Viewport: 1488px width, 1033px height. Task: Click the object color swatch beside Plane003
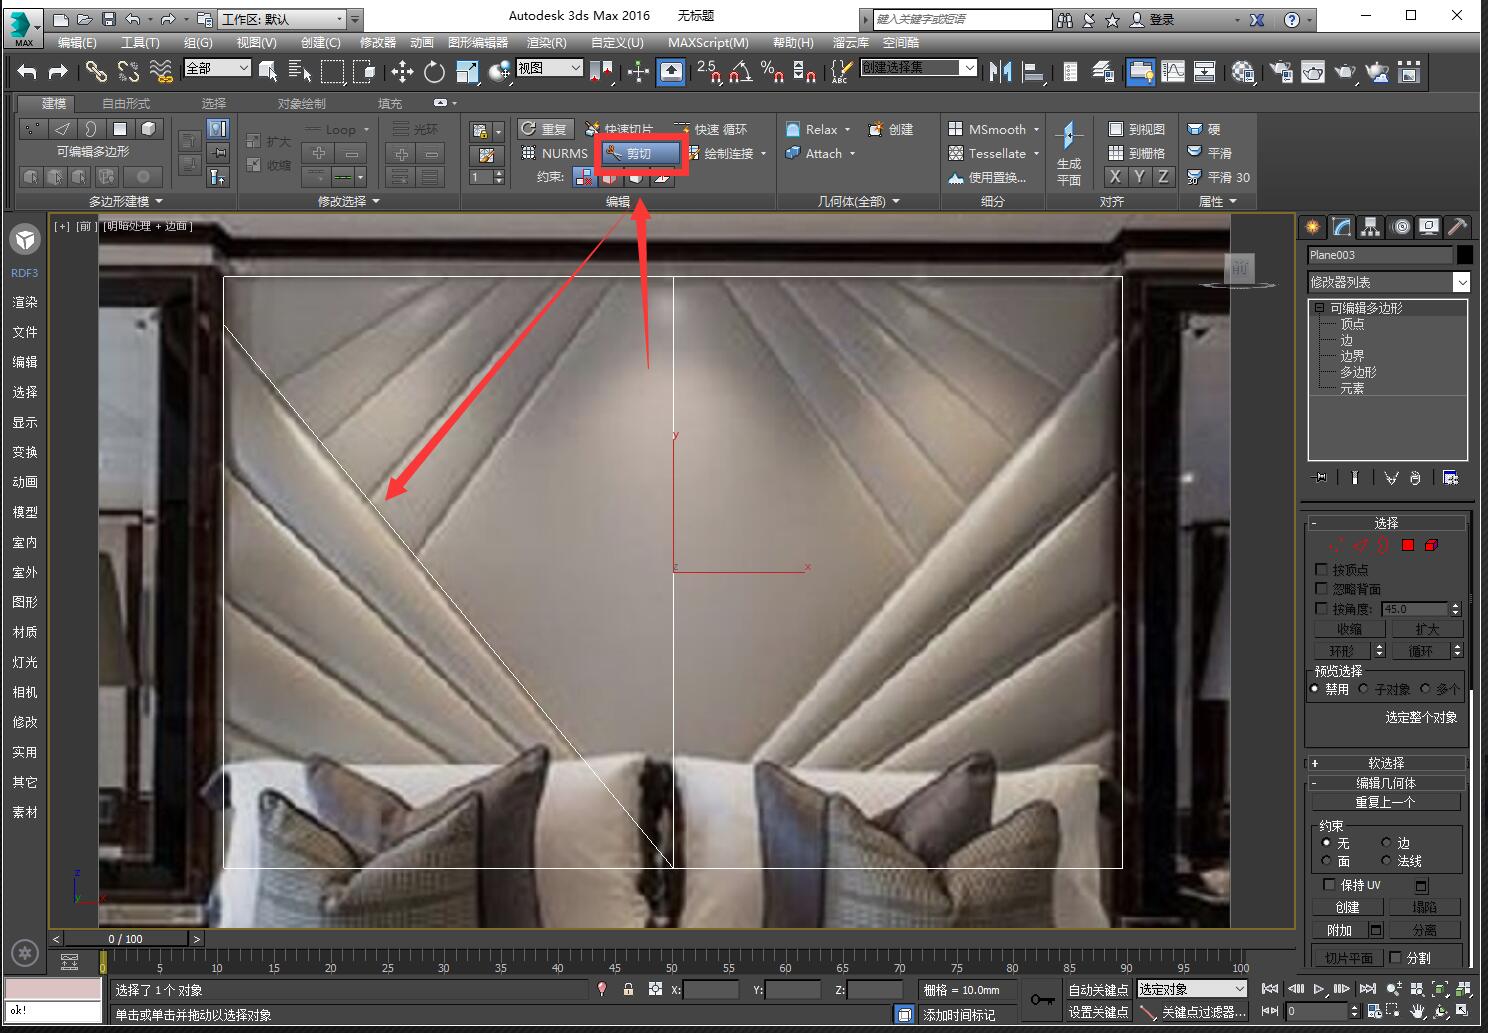pyautogui.click(x=1464, y=255)
